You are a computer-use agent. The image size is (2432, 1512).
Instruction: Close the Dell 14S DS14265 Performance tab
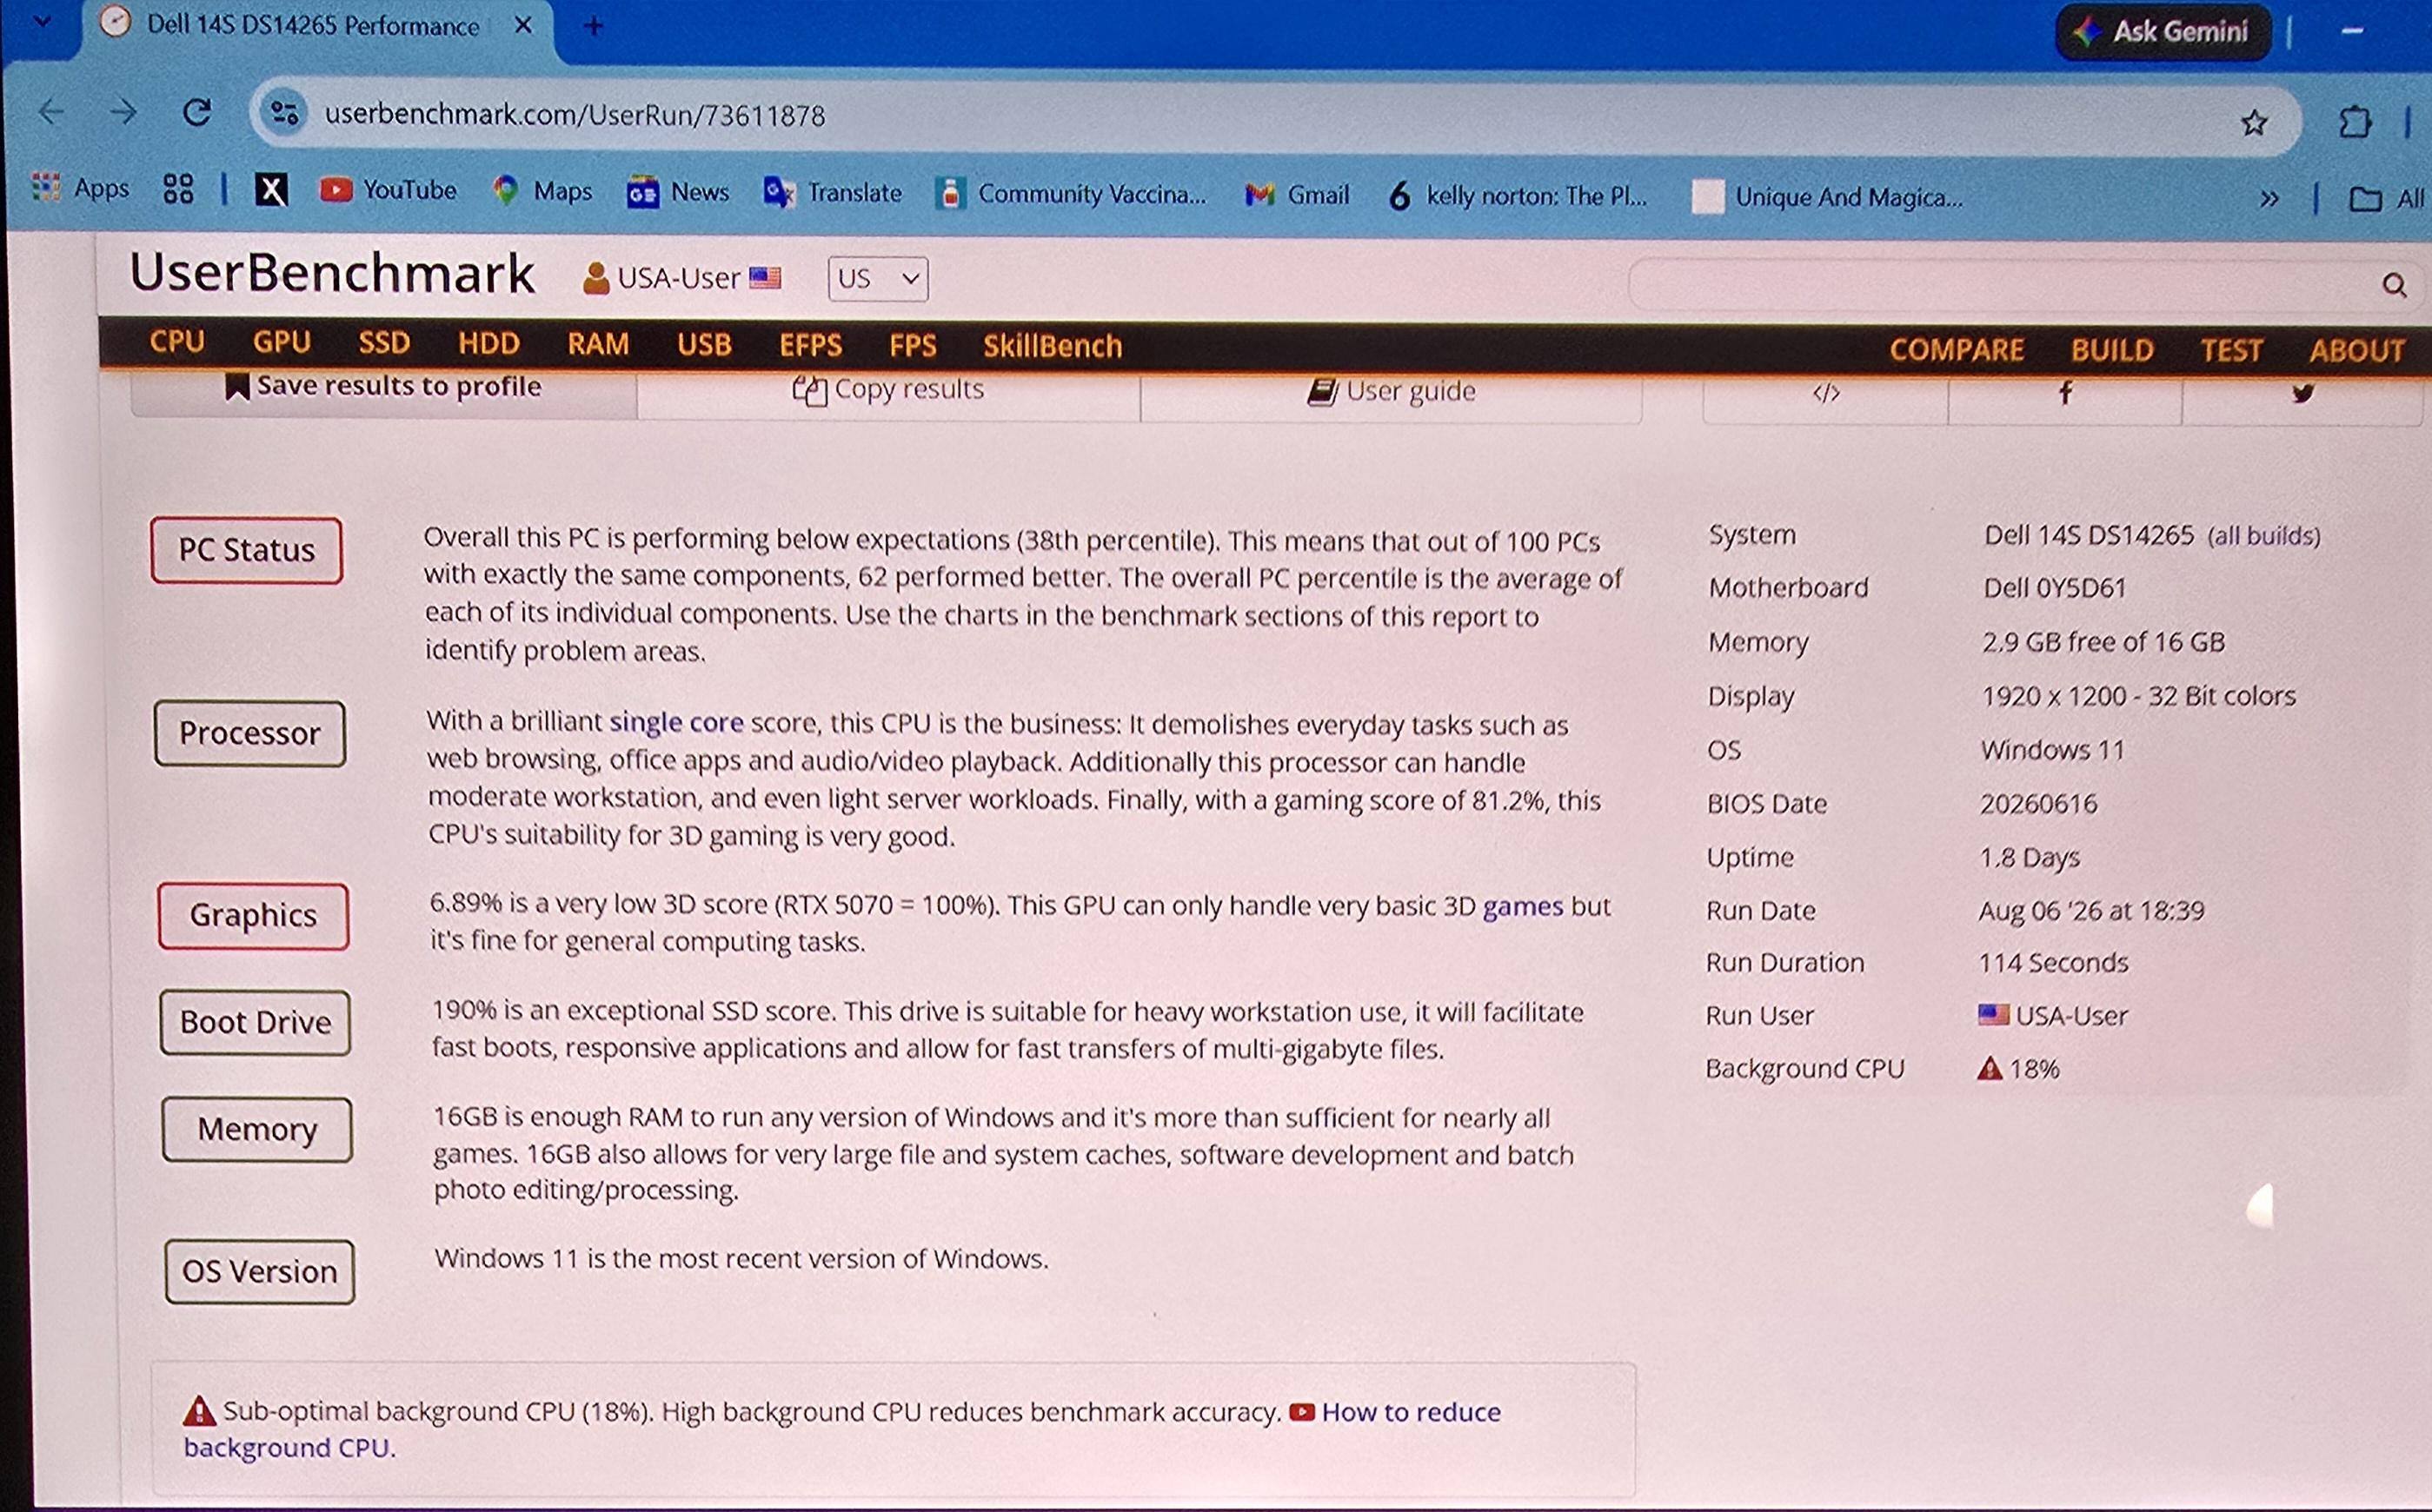coord(522,25)
